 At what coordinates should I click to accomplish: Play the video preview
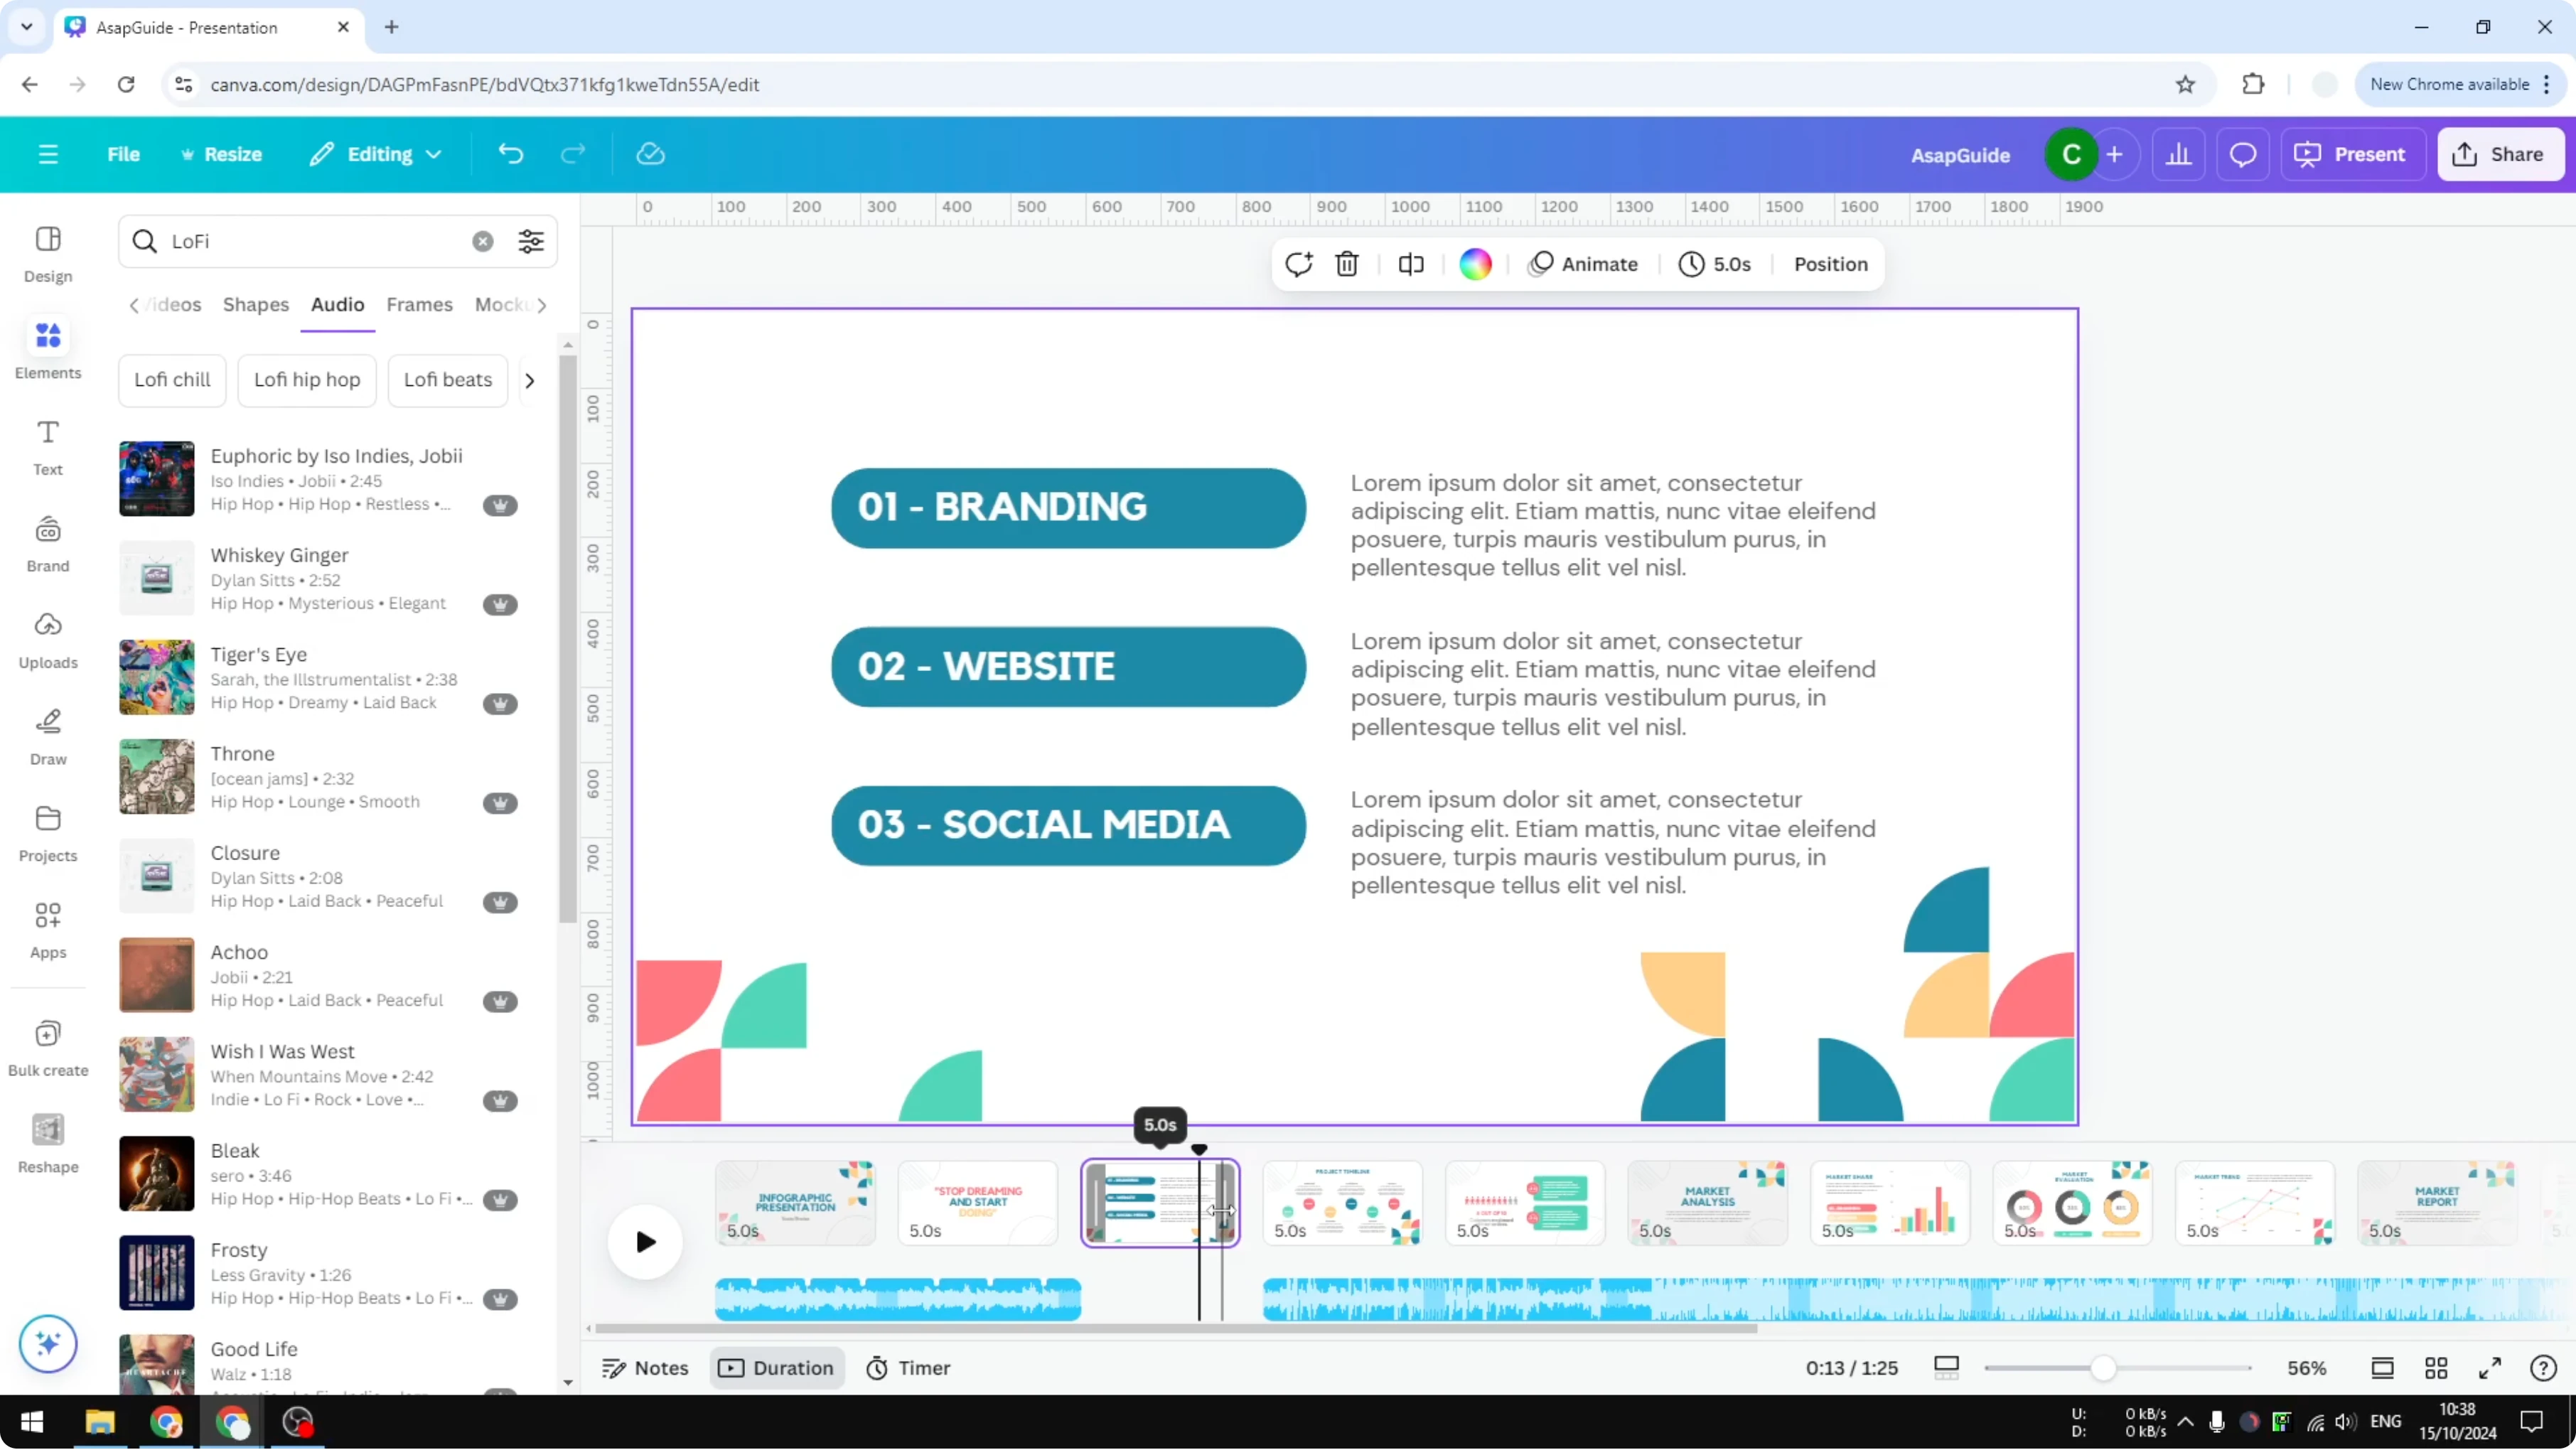click(x=645, y=1241)
